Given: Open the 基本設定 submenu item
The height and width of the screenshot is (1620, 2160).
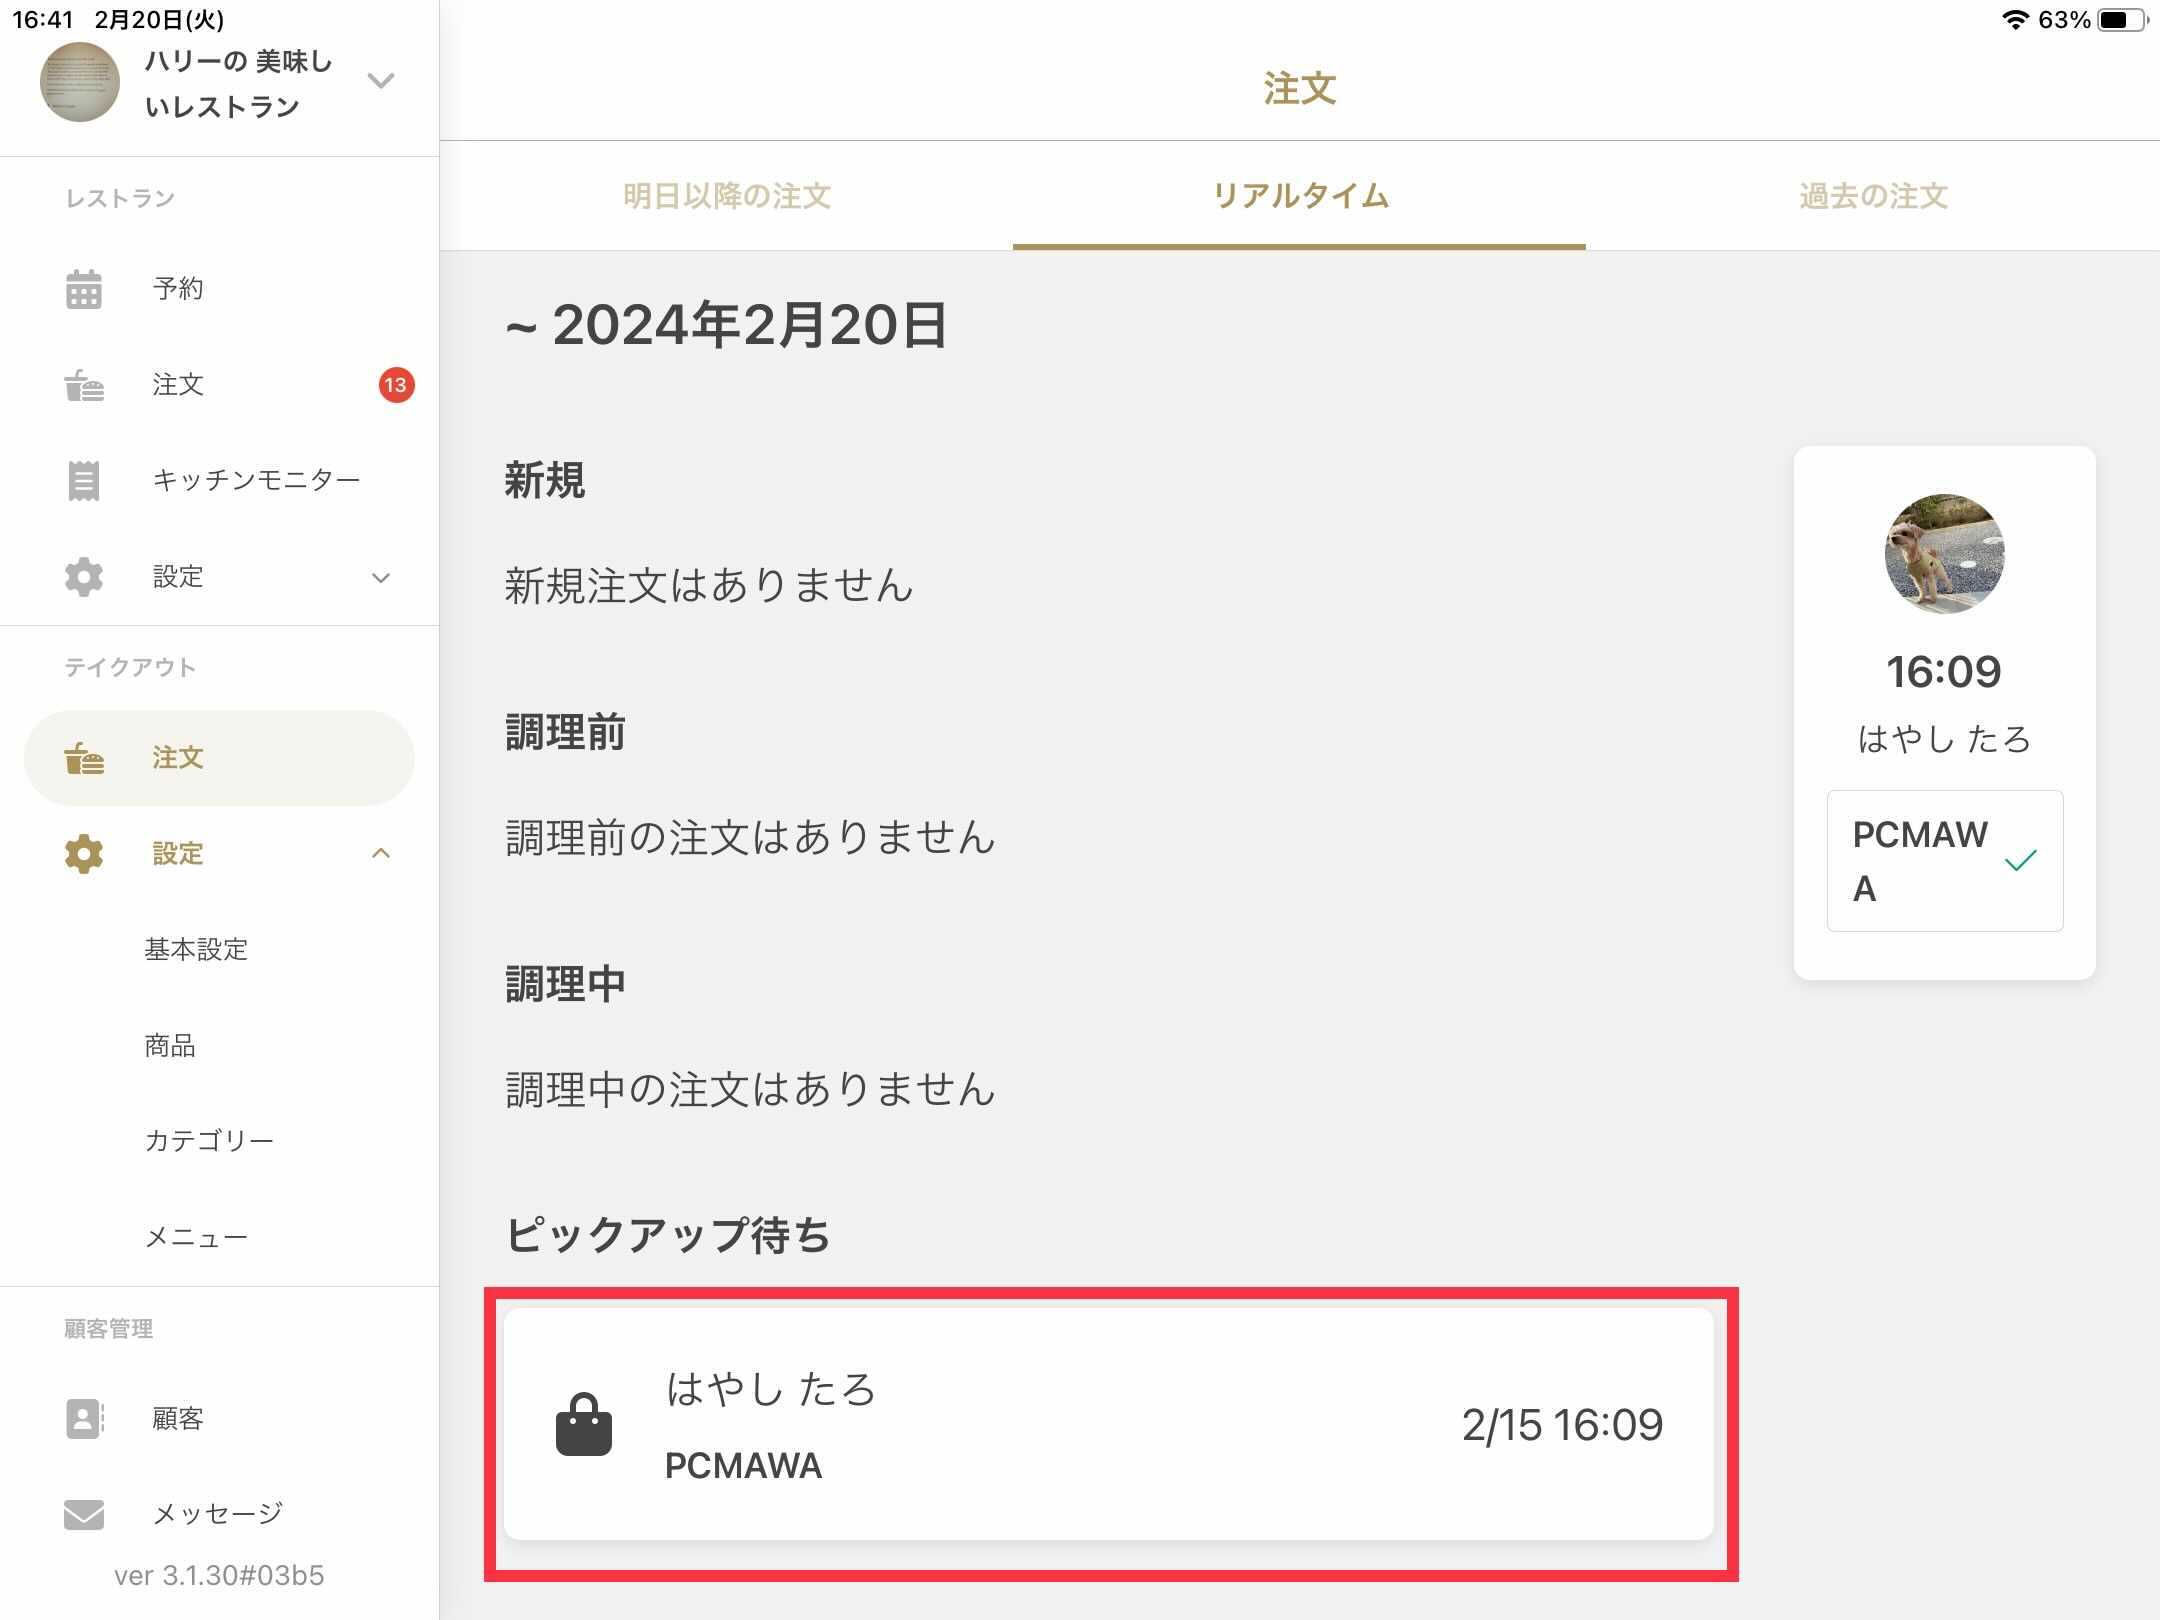Looking at the screenshot, I should pos(196,949).
